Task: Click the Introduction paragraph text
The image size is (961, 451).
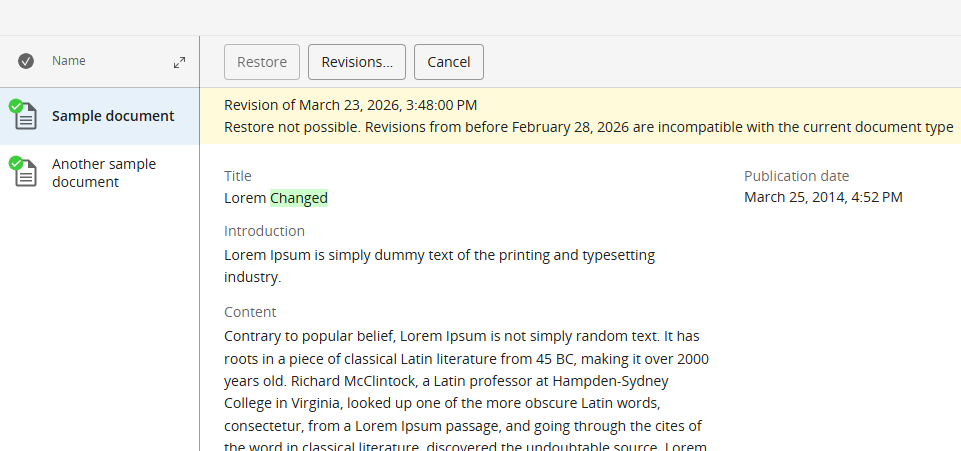Action: pos(439,266)
